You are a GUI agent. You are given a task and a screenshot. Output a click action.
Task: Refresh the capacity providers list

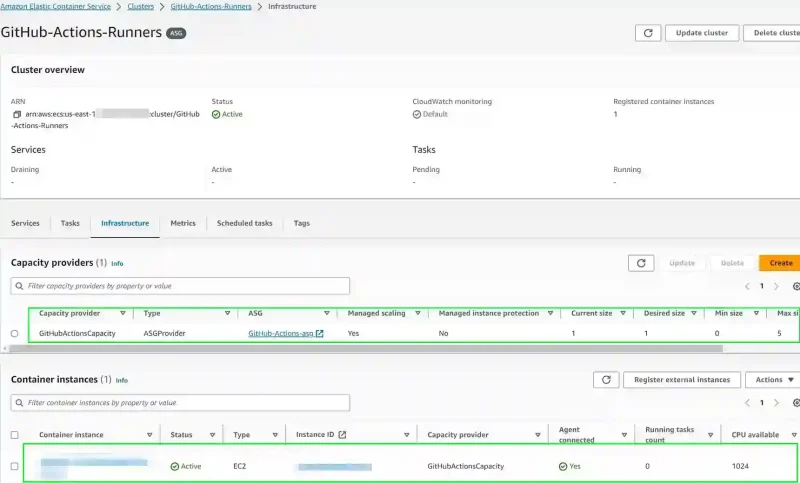[x=641, y=263]
